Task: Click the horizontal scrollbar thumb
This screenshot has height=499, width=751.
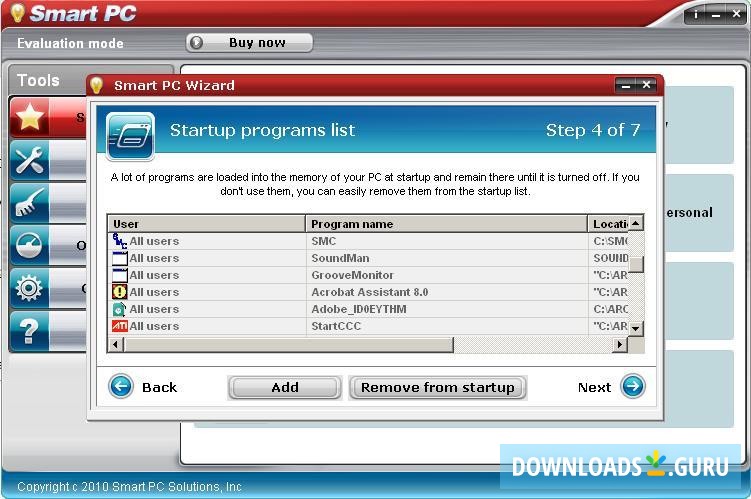Action: click(x=288, y=344)
